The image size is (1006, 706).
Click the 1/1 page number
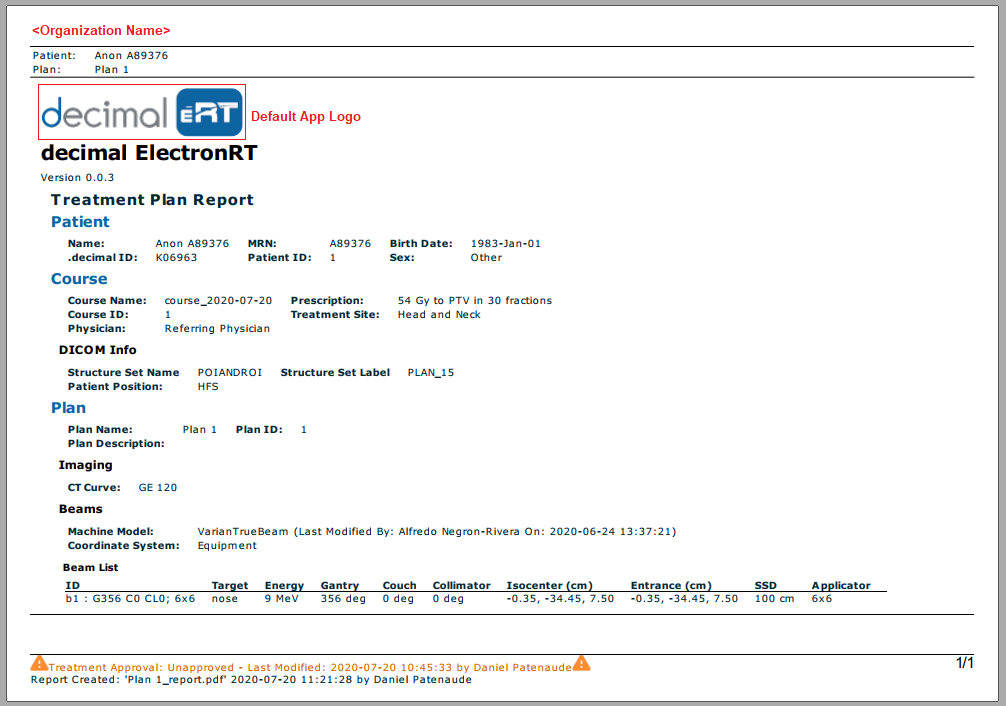pyautogui.click(x=964, y=663)
